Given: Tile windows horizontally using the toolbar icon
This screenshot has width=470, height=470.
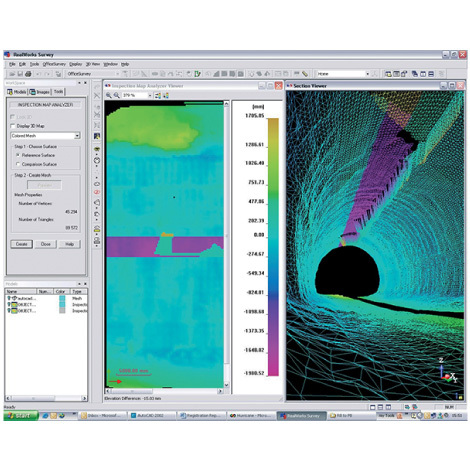Looking at the screenshot, I should coord(431,74).
